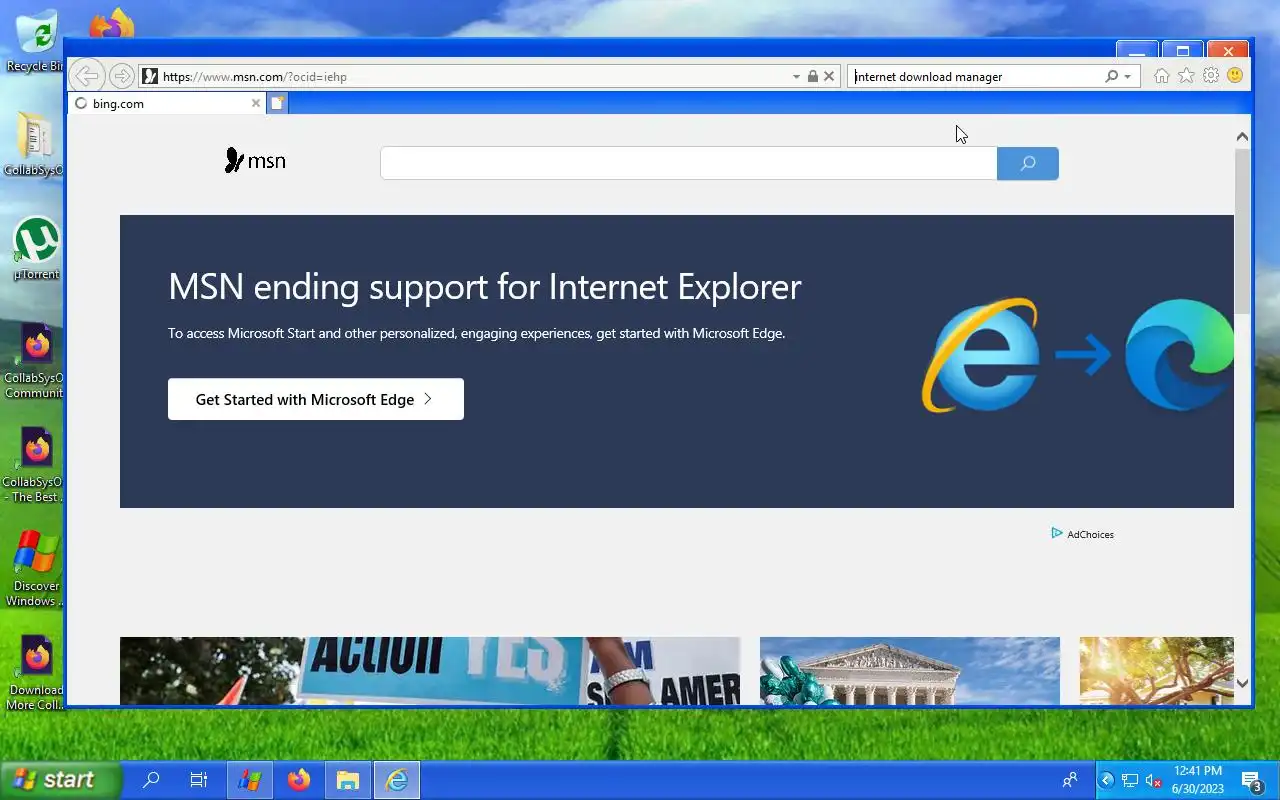Click the vertical scrollbar thumb
Viewport: 1280px width, 800px height.
[x=1242, y=232]
